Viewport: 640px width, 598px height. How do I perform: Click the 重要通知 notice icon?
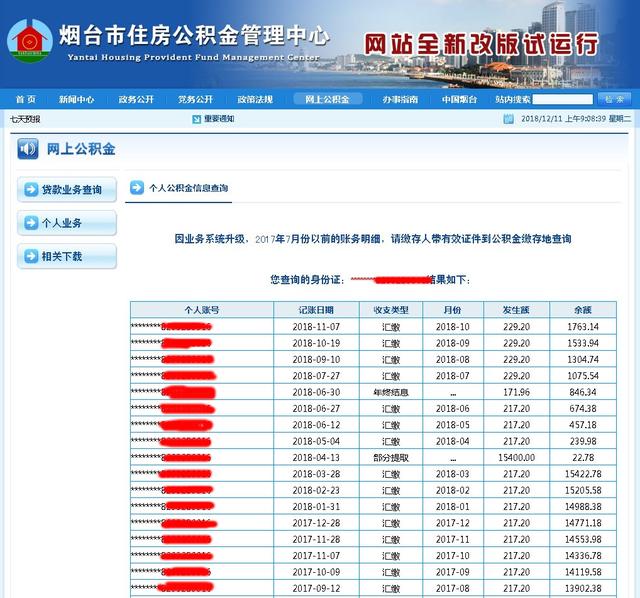196,119
